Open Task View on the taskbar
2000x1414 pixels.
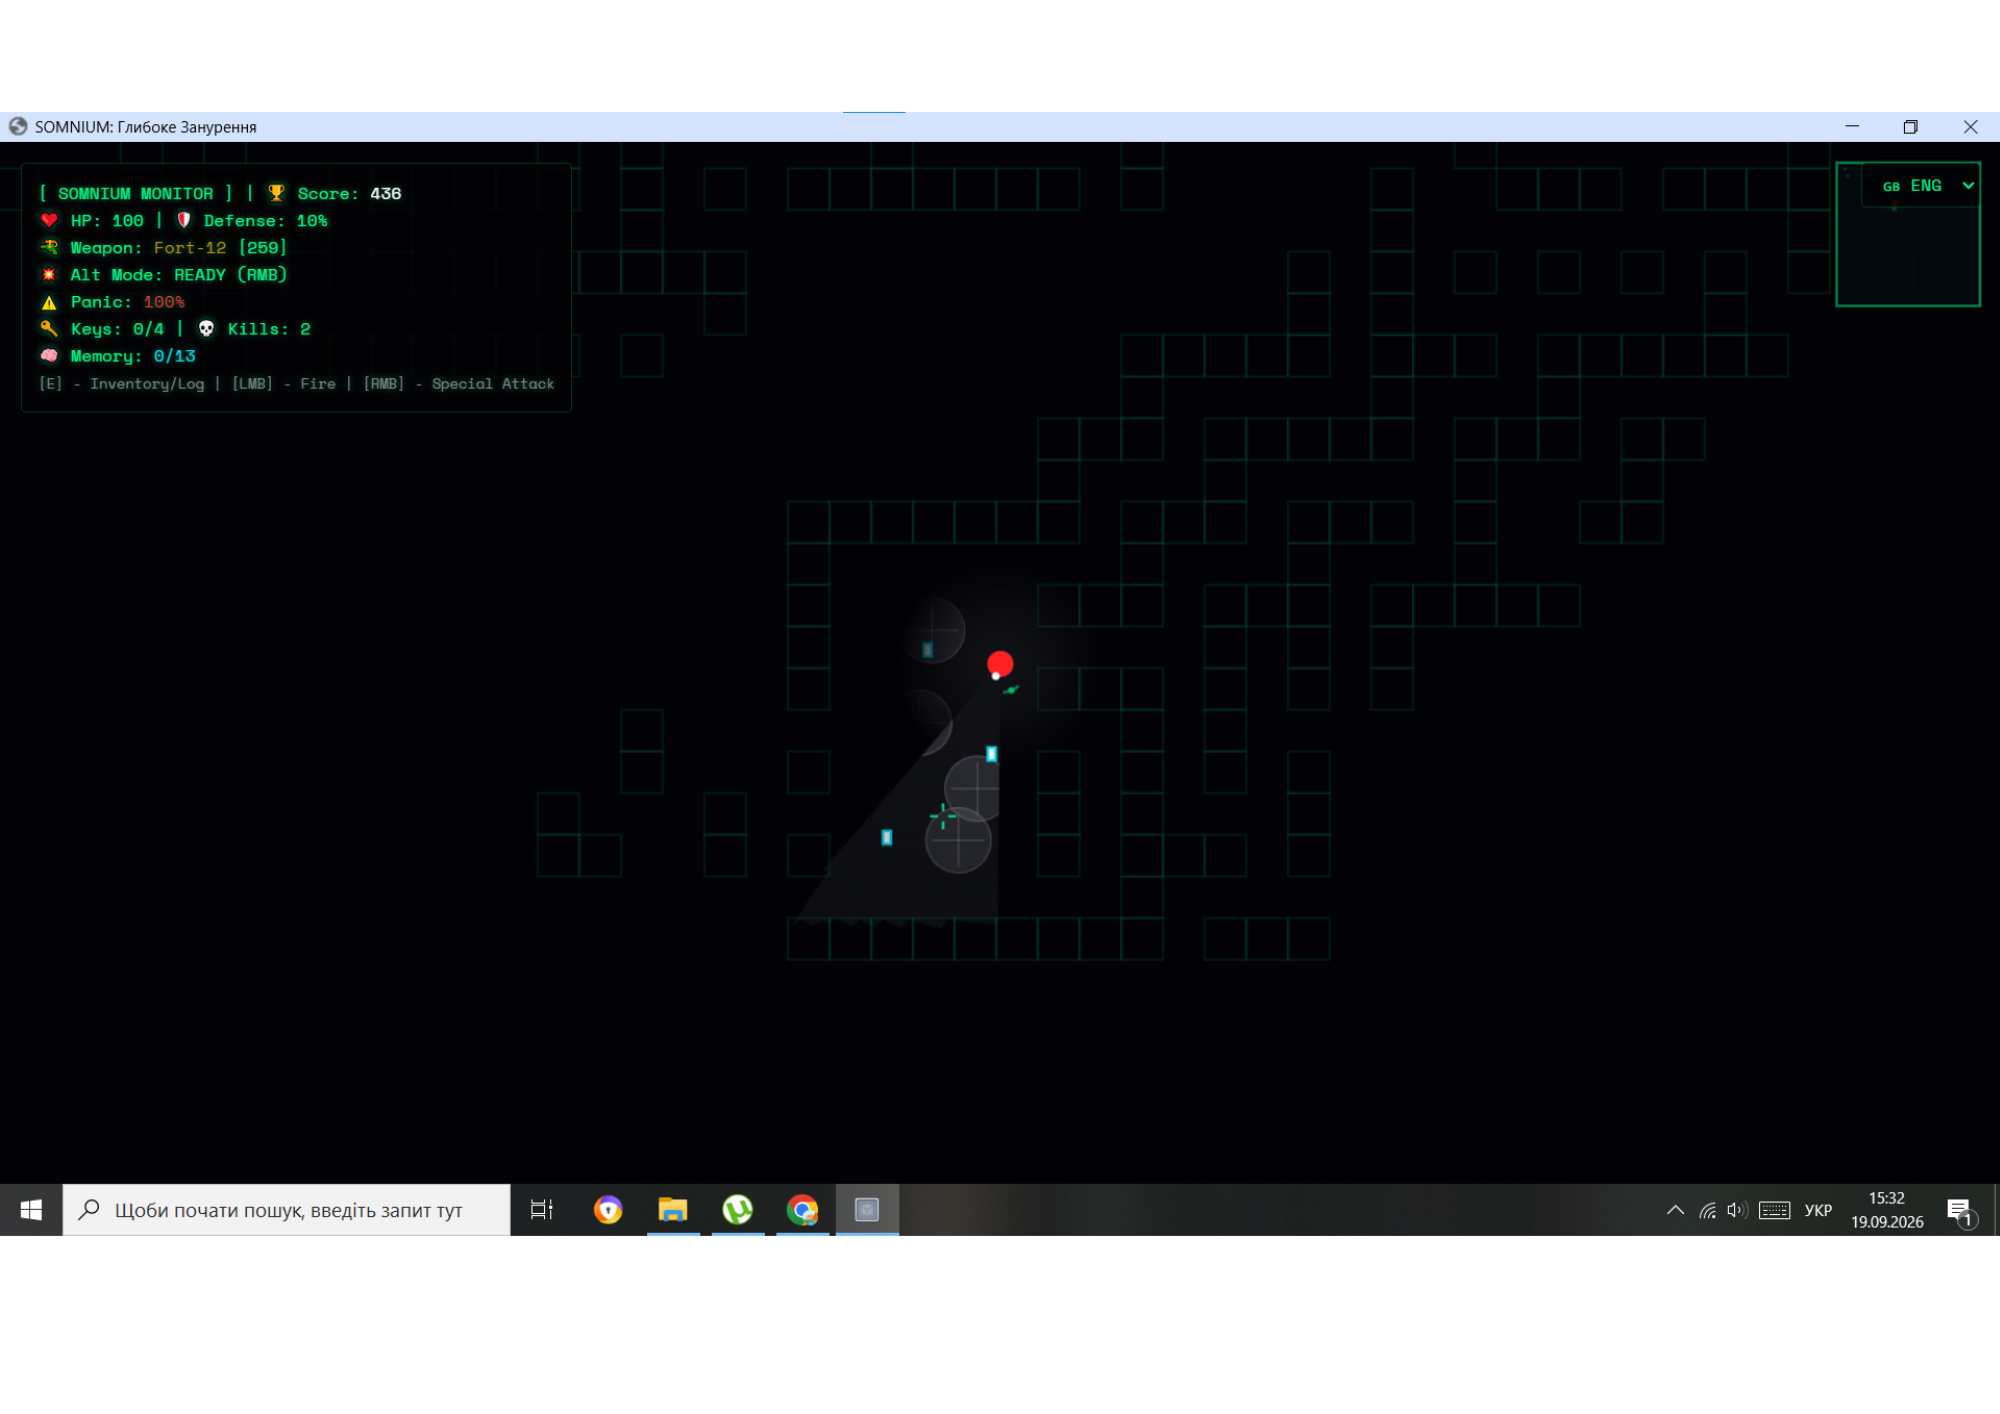(x=541, y=1210)
